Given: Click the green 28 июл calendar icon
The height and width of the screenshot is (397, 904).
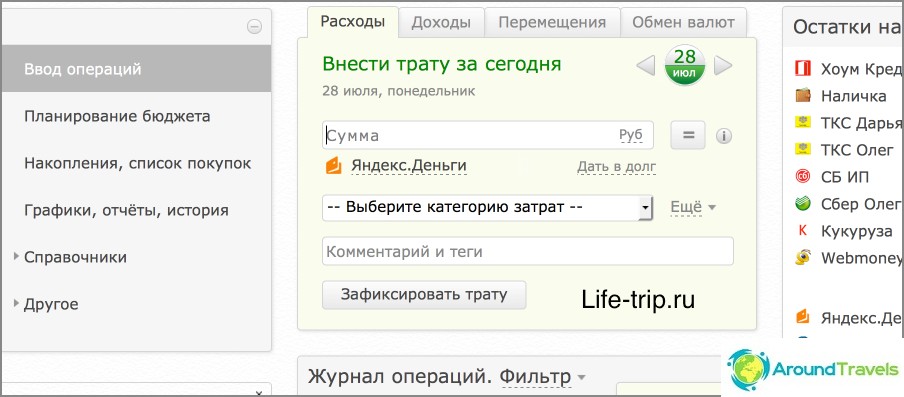Looking at the screenshot, I should (685, 65).
